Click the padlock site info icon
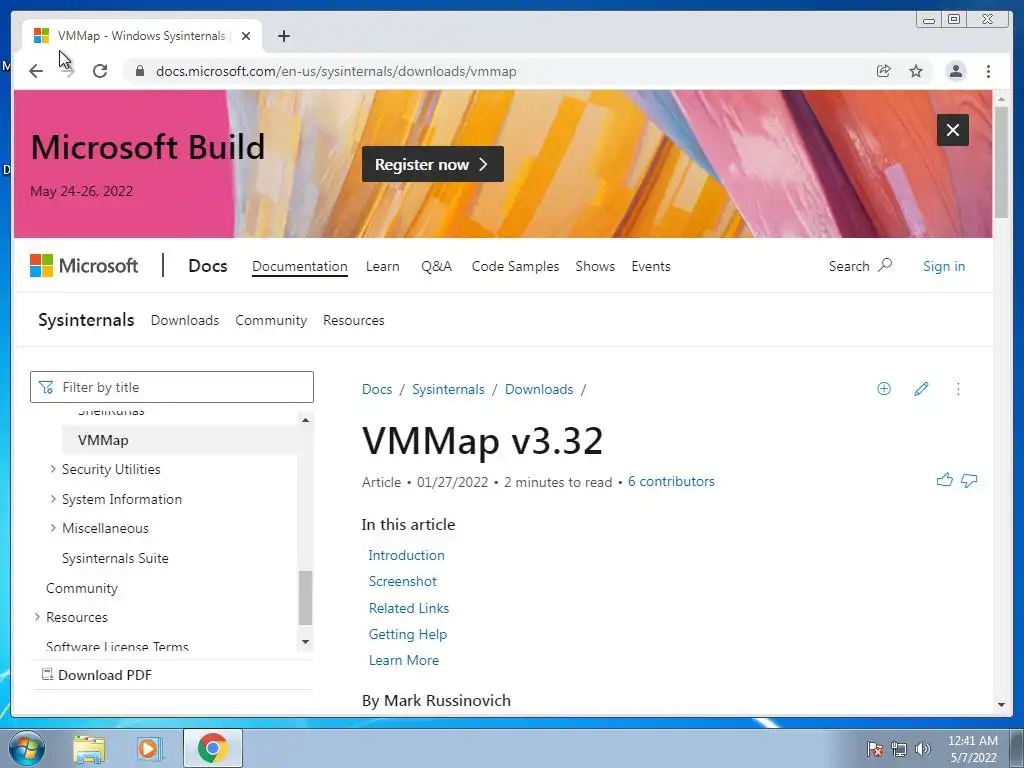This screenshot has width=1024, height=768. coord(140,71)
